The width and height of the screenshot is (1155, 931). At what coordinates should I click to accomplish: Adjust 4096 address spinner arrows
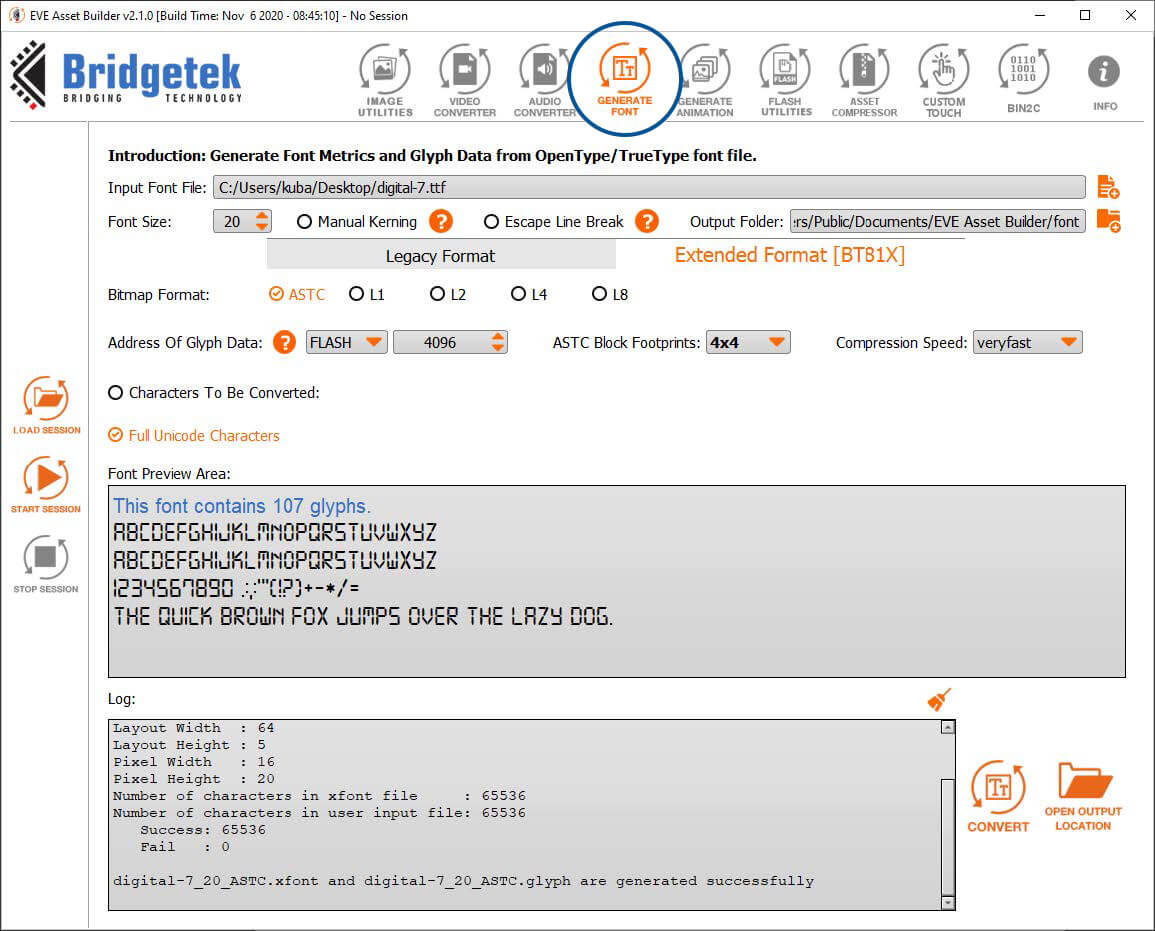(498, 342)
